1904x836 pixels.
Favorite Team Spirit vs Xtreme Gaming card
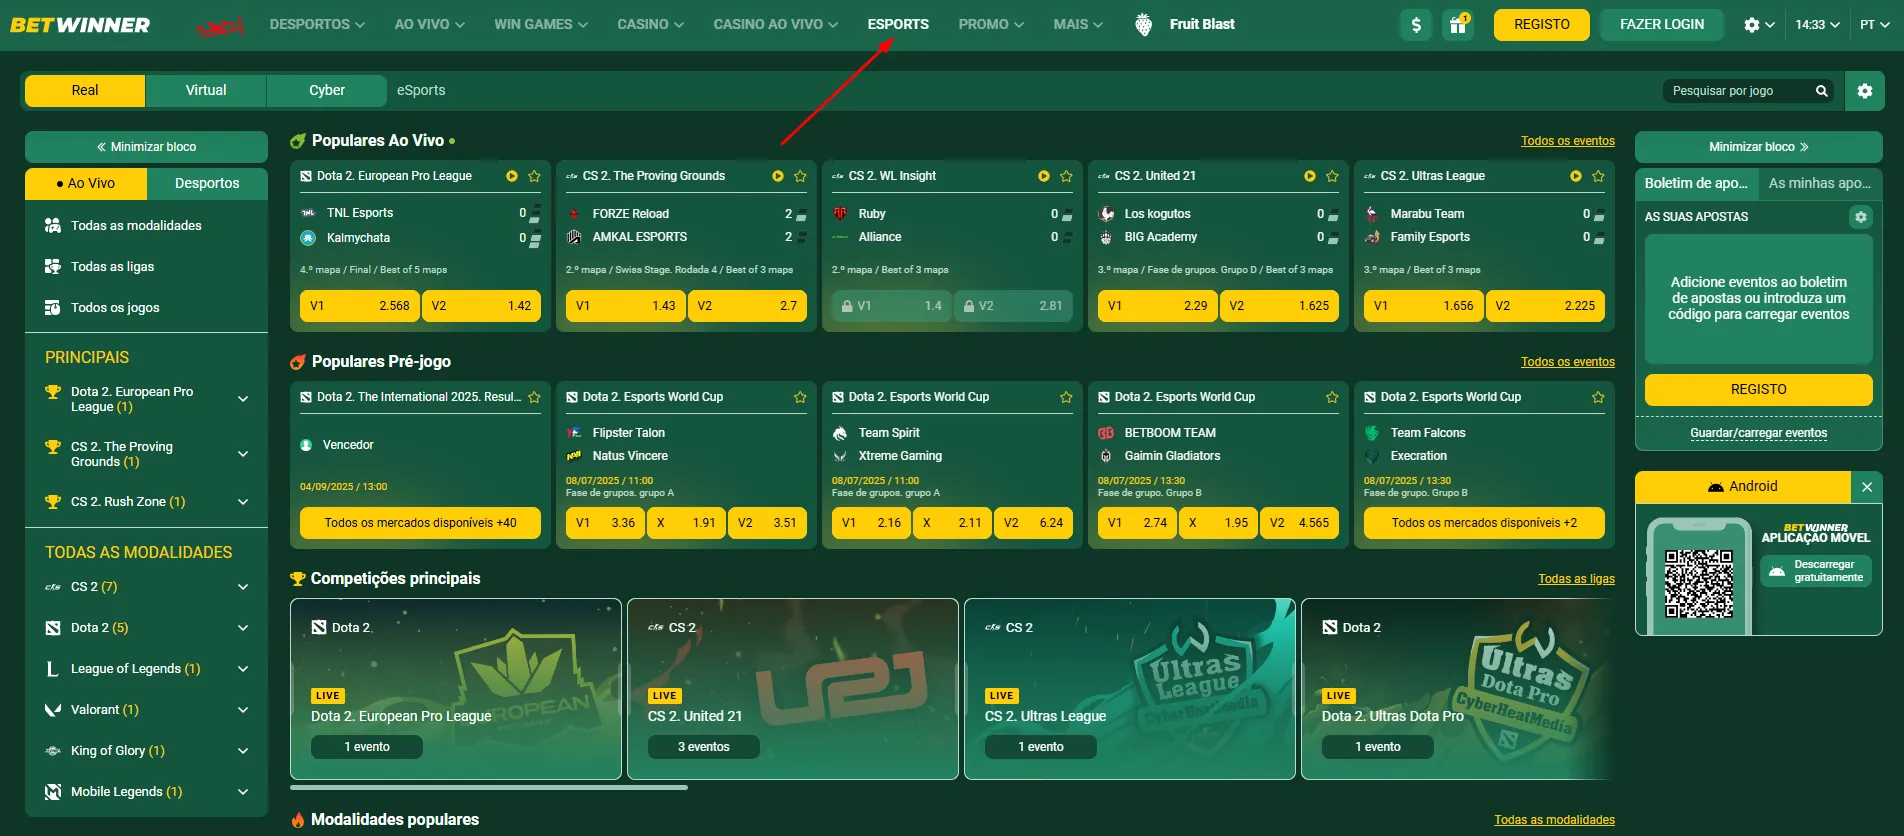[1067, 397]
